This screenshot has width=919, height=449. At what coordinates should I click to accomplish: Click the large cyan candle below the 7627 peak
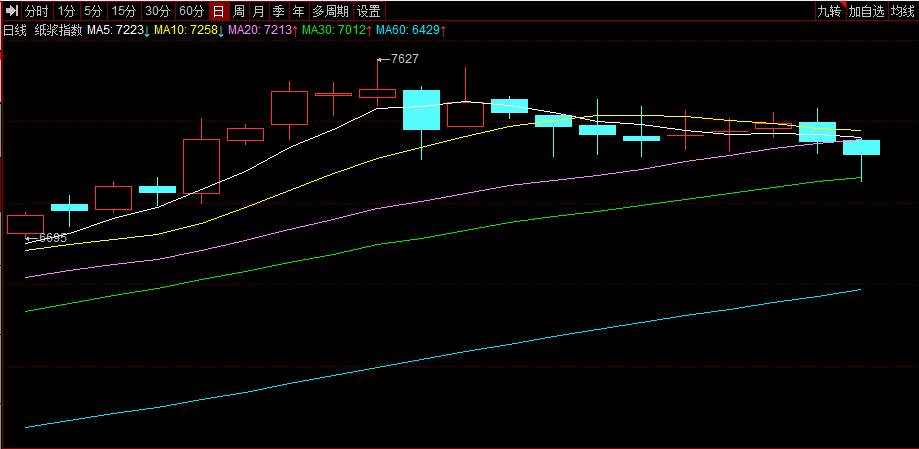(421, 110)
